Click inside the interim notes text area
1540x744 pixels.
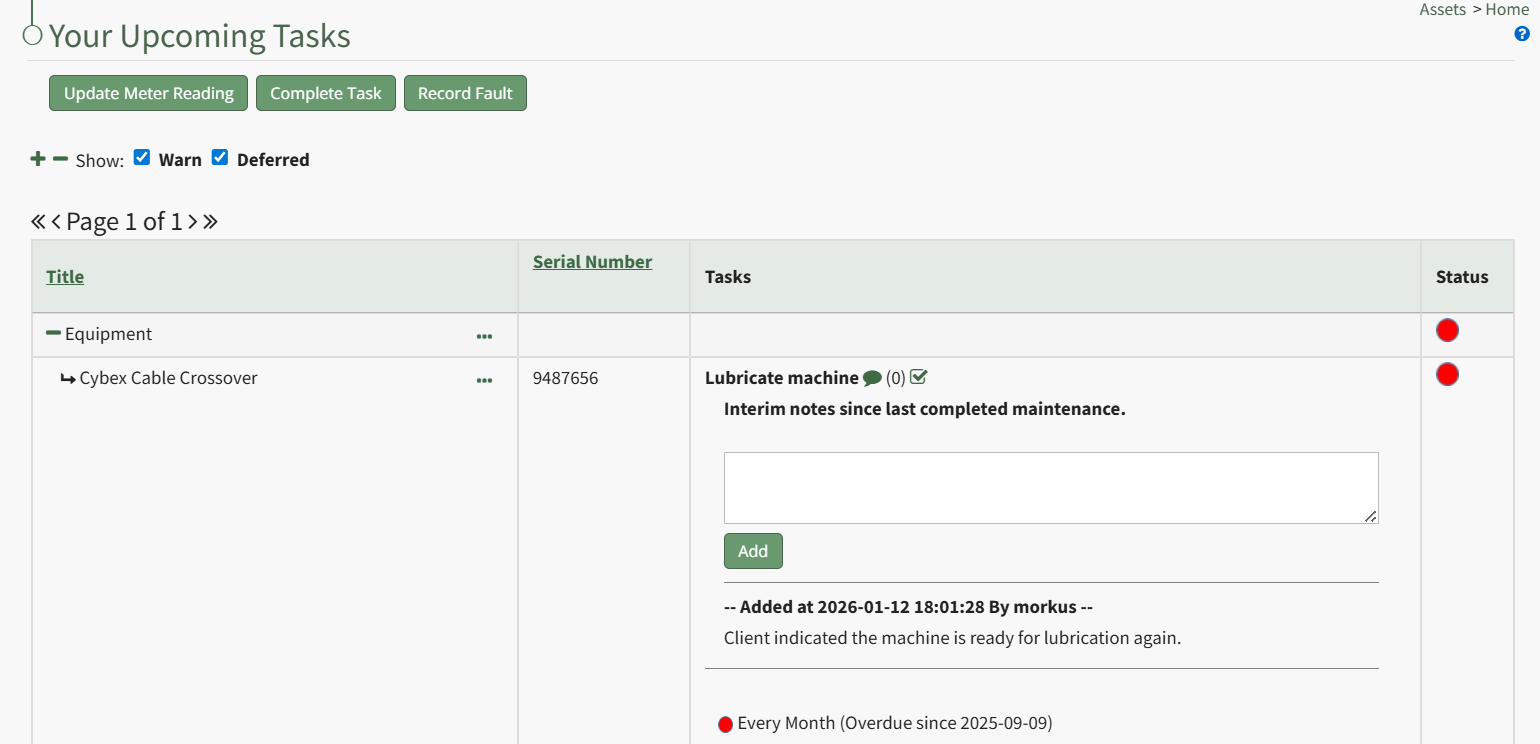point(1050,487)
